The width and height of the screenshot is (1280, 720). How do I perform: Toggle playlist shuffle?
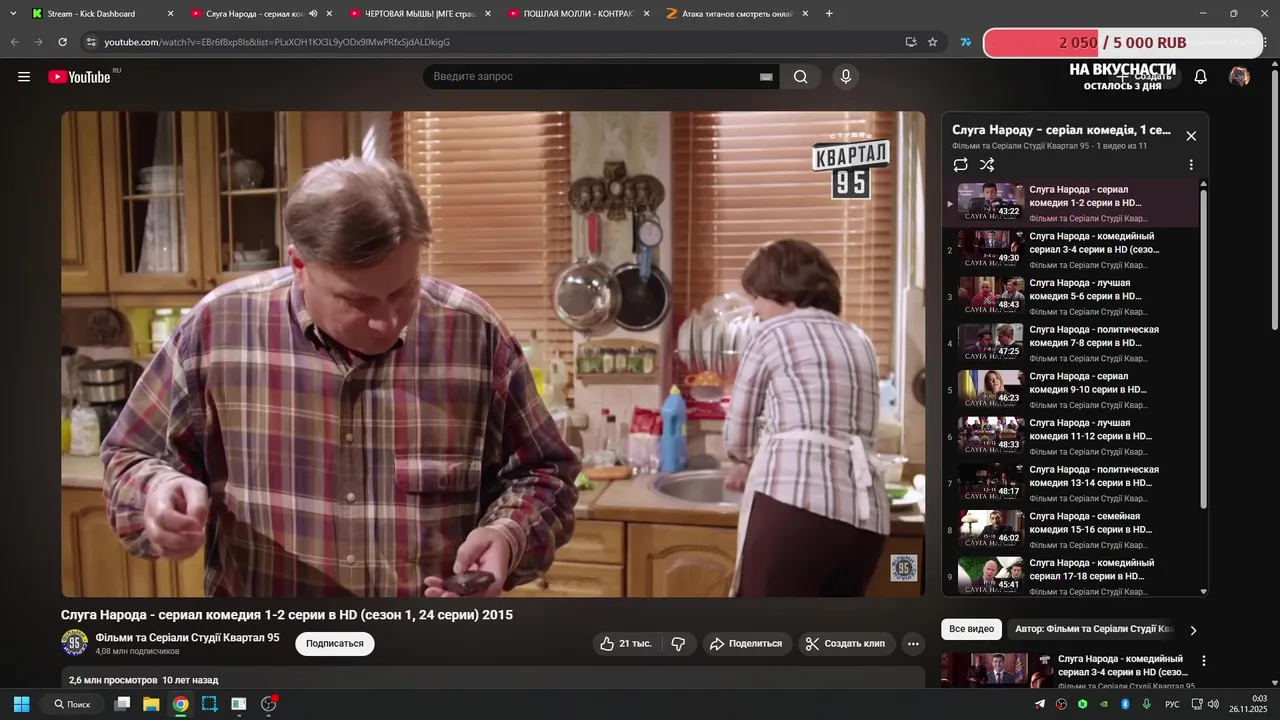tap(987, 165)
